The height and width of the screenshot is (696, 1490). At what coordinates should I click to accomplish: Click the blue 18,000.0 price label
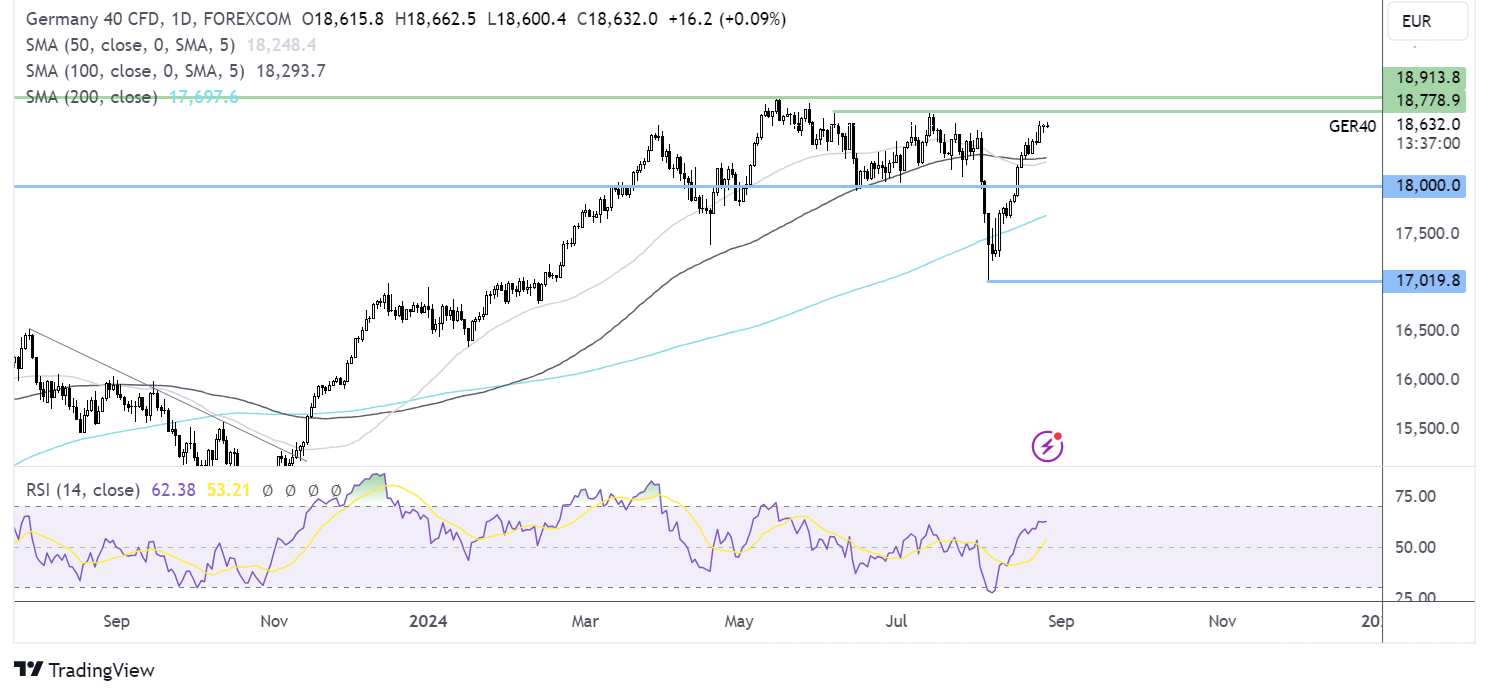(x=1425, y=185)
